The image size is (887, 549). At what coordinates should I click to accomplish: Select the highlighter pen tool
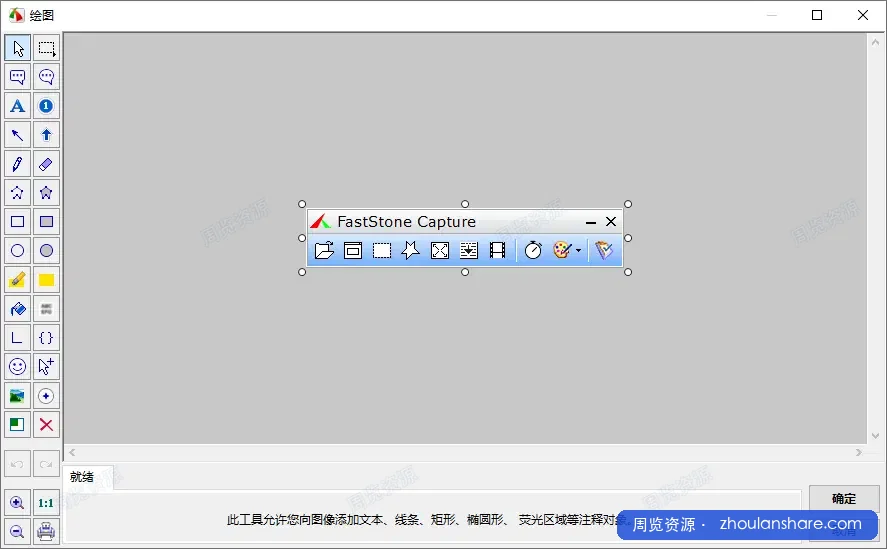click(18, 280)
